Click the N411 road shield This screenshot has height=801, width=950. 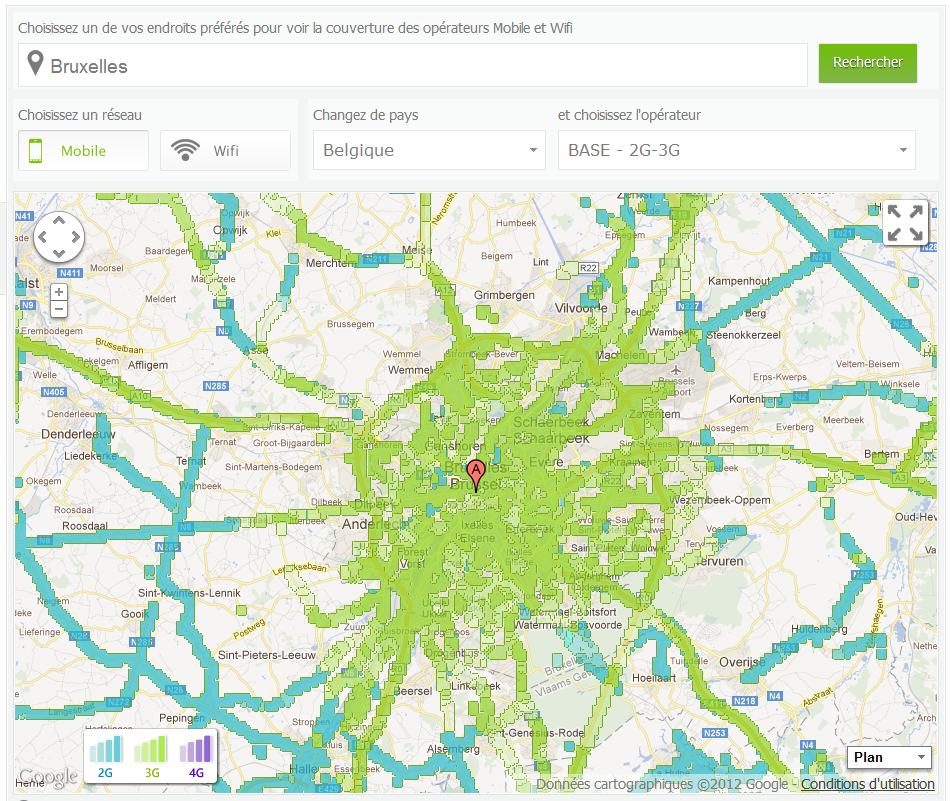click(70, 273)
